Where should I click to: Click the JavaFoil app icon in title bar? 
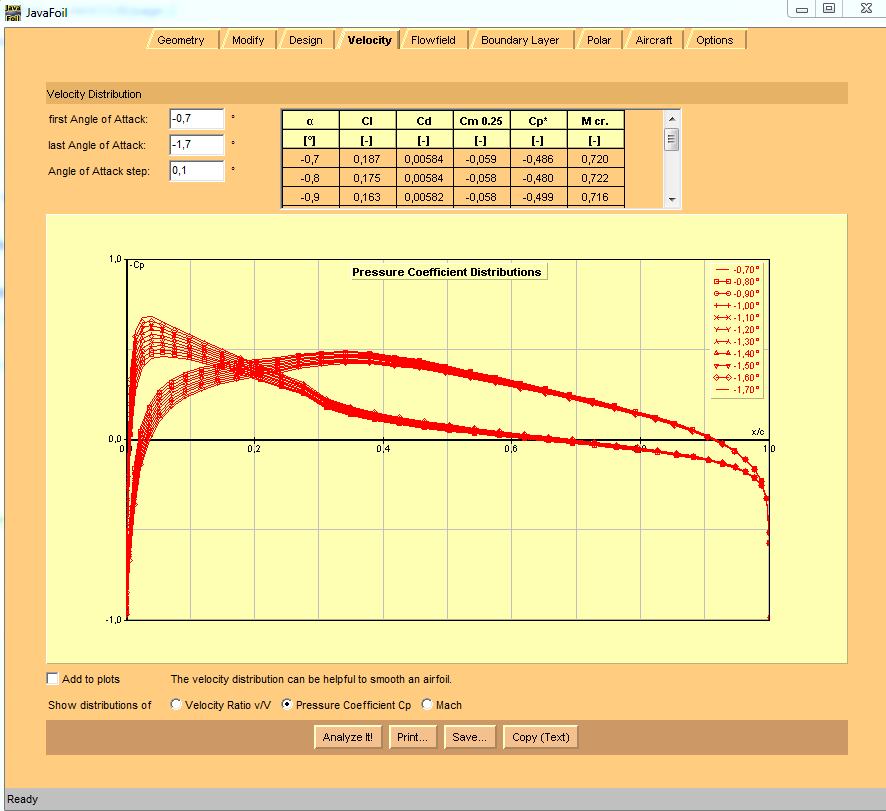pos(12,10)
